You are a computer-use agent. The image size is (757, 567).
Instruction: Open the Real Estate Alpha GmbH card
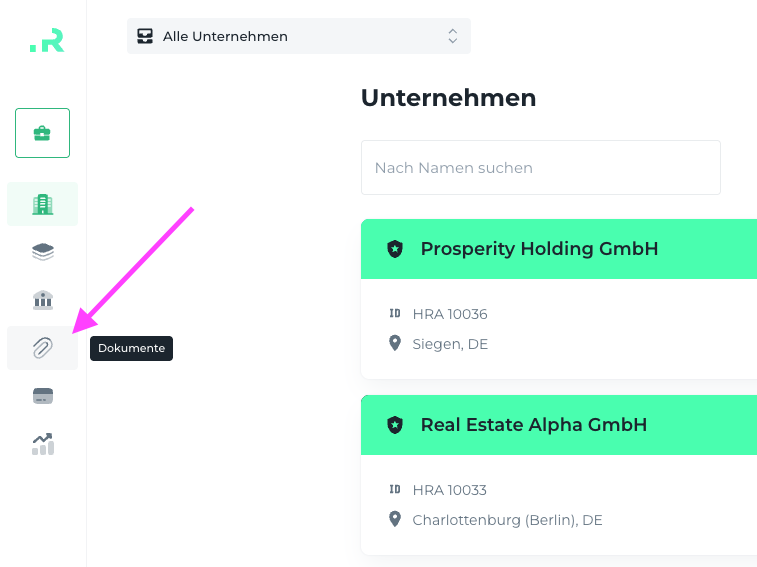[533, 425]
